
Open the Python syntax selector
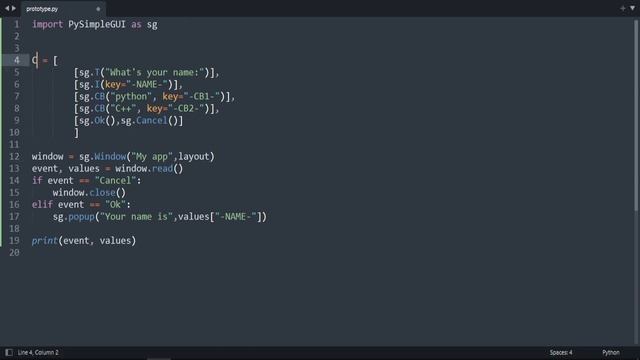[611, 352]
